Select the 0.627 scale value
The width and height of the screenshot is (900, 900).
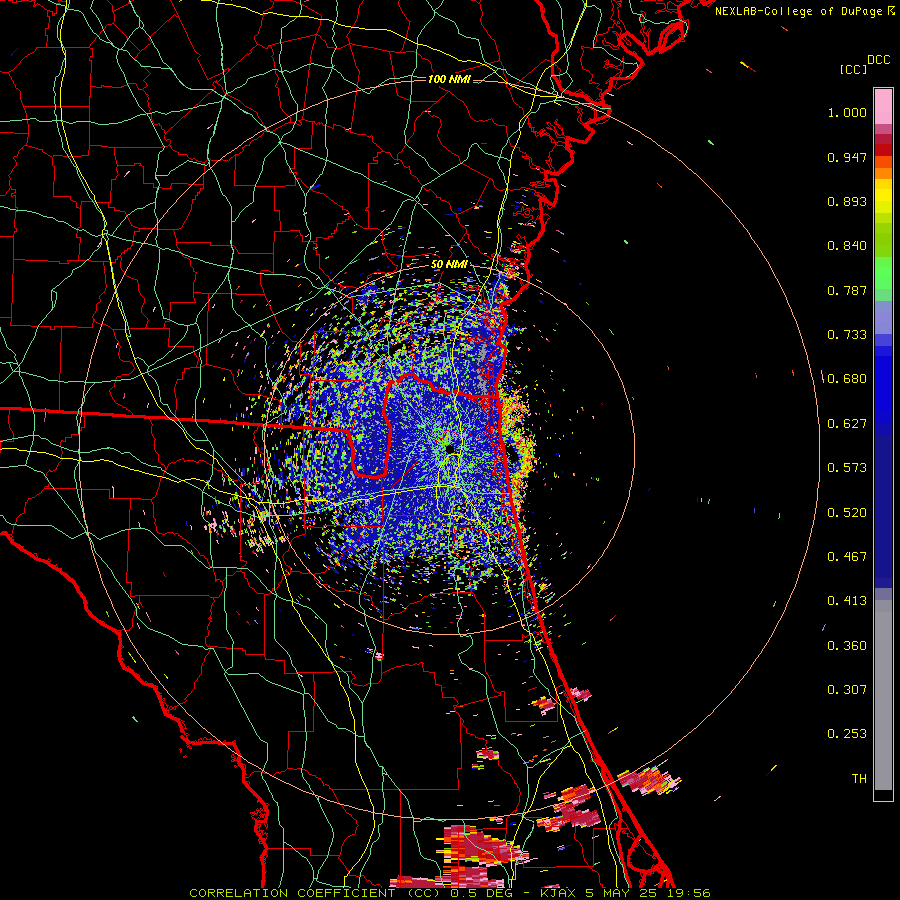[x=847, y=424]
